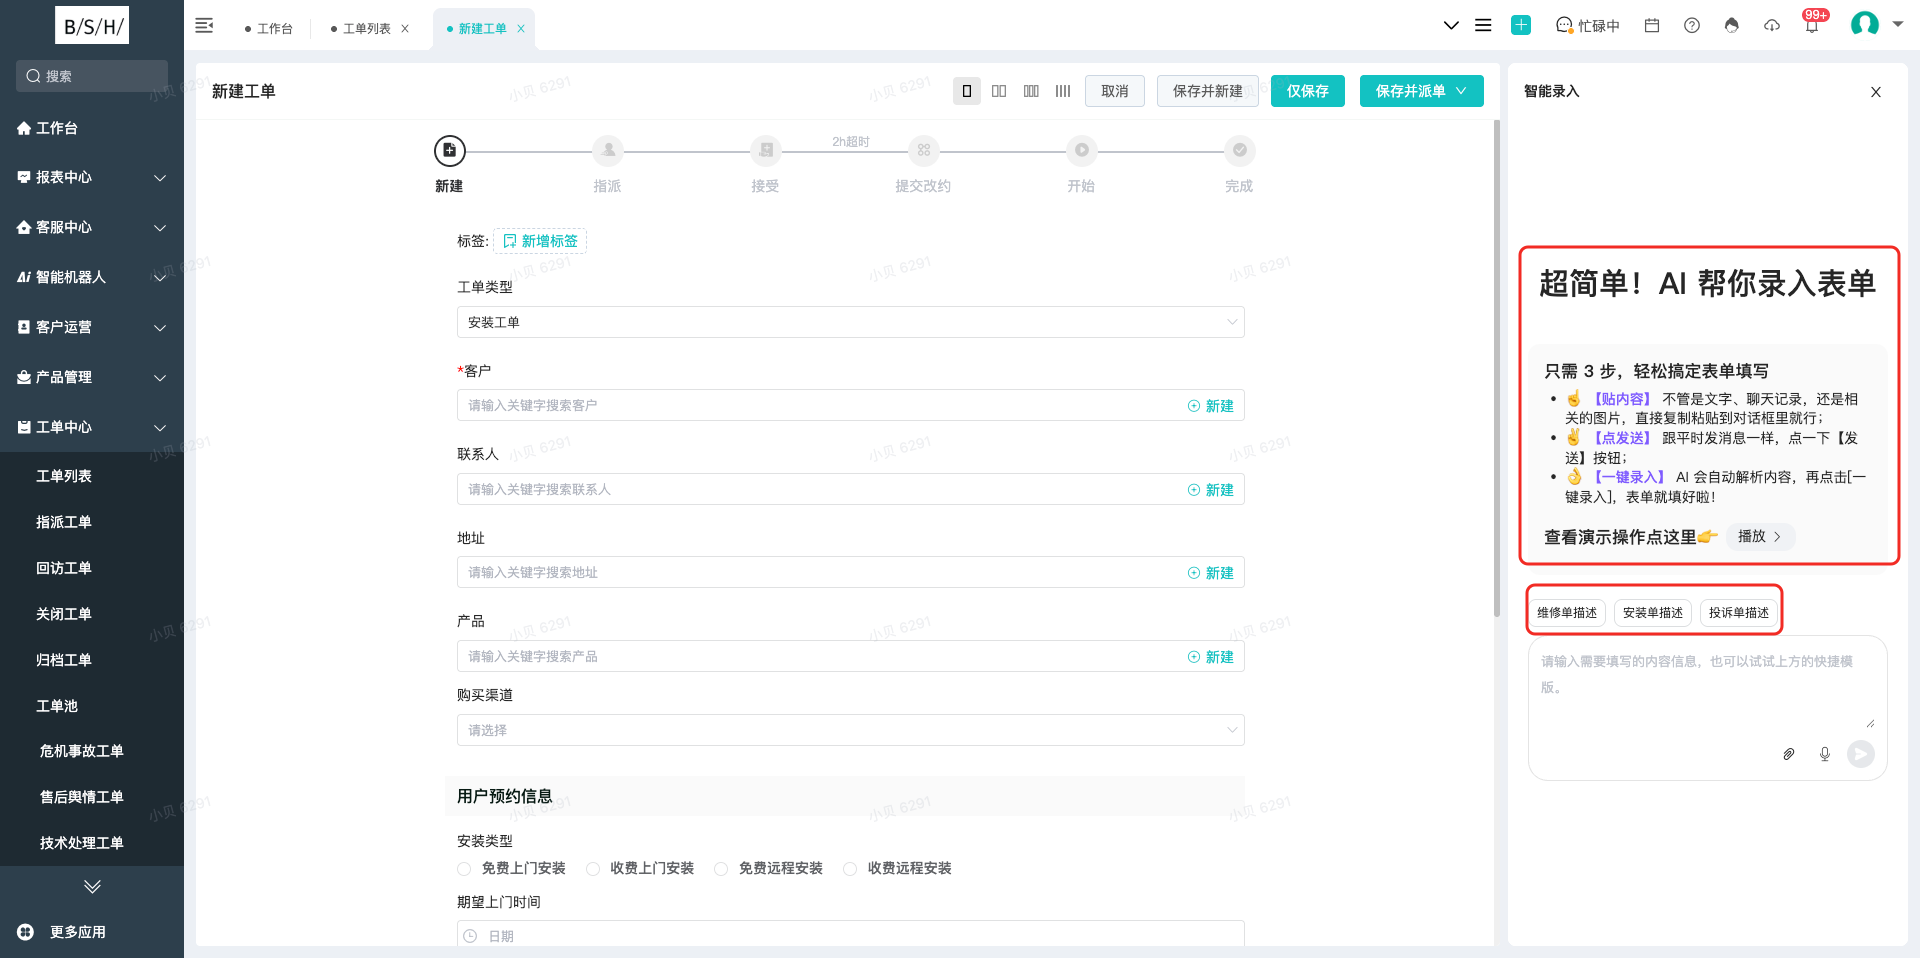Click the 接受 step icon
The image size is (1920, 958).
coord(766,151)
